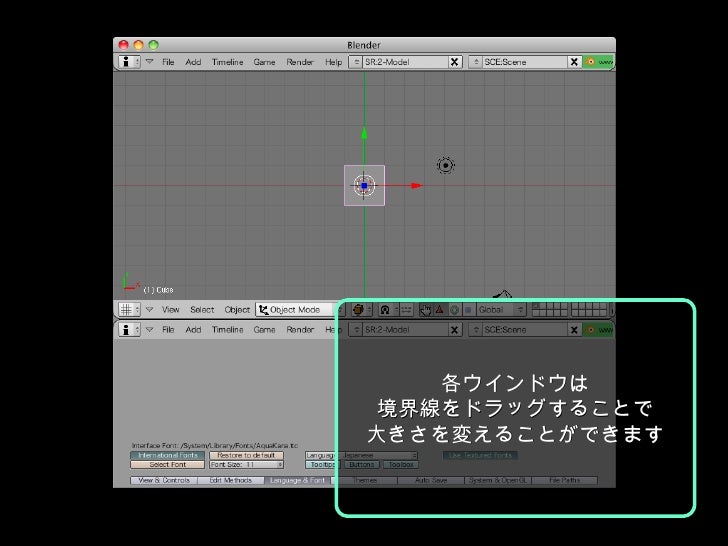Toggle Tooltips translation button

click(323, 464)
